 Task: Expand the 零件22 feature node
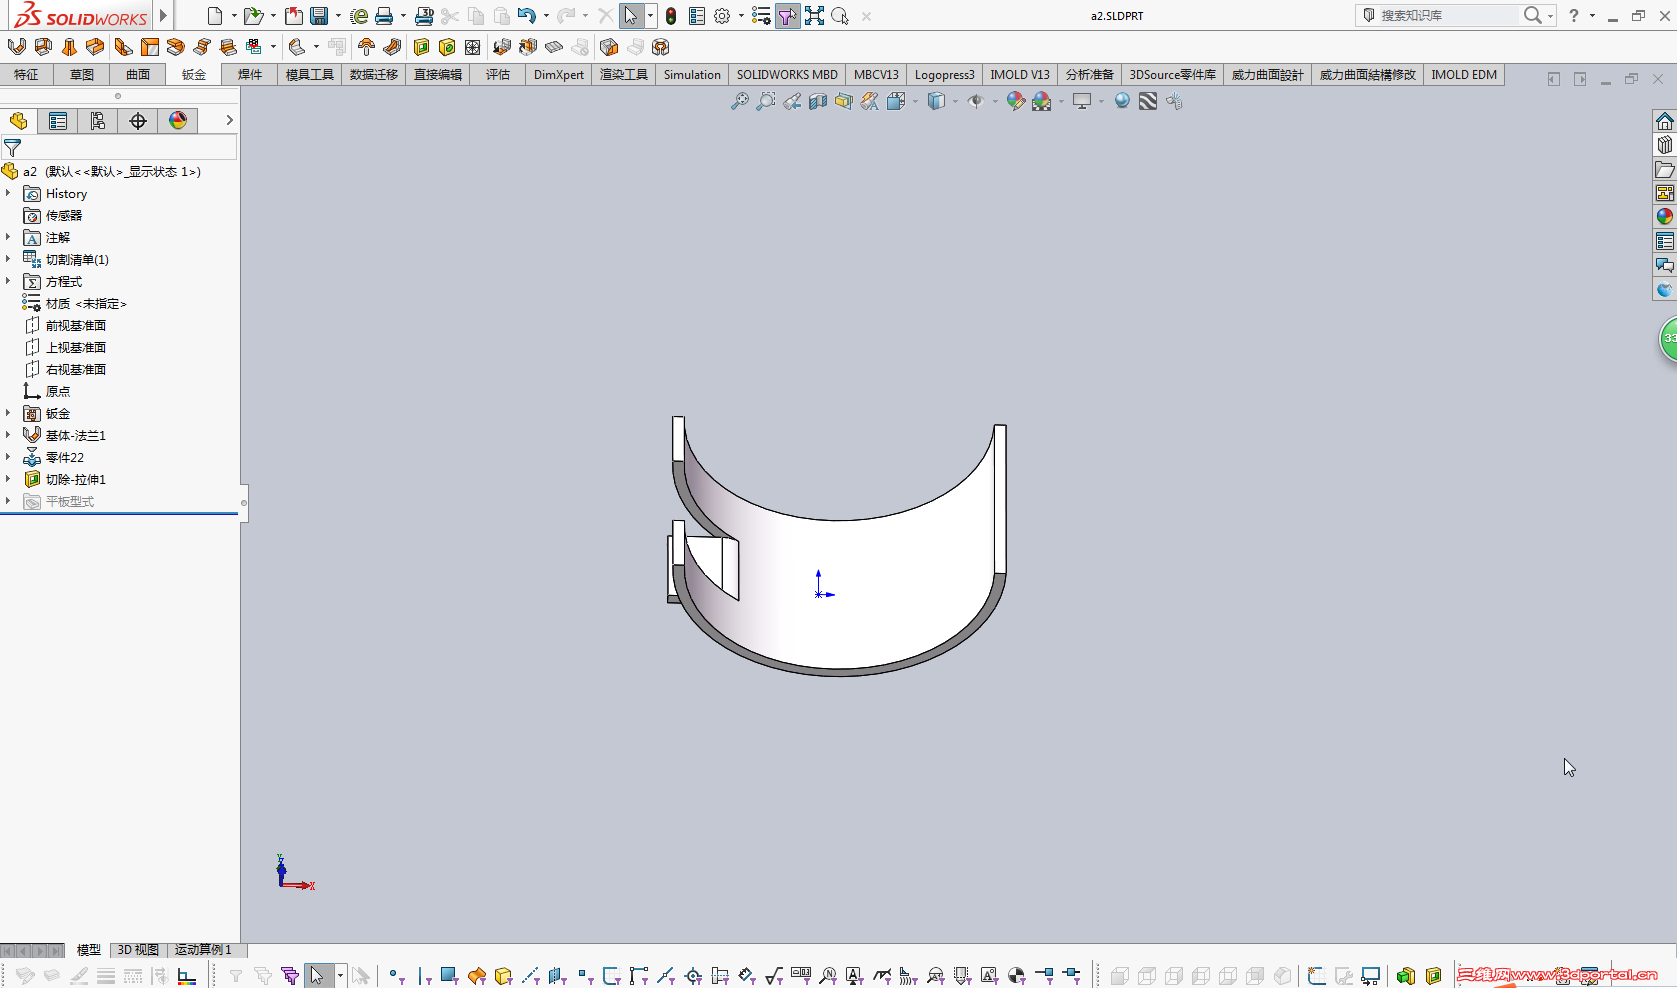point(8,457)
